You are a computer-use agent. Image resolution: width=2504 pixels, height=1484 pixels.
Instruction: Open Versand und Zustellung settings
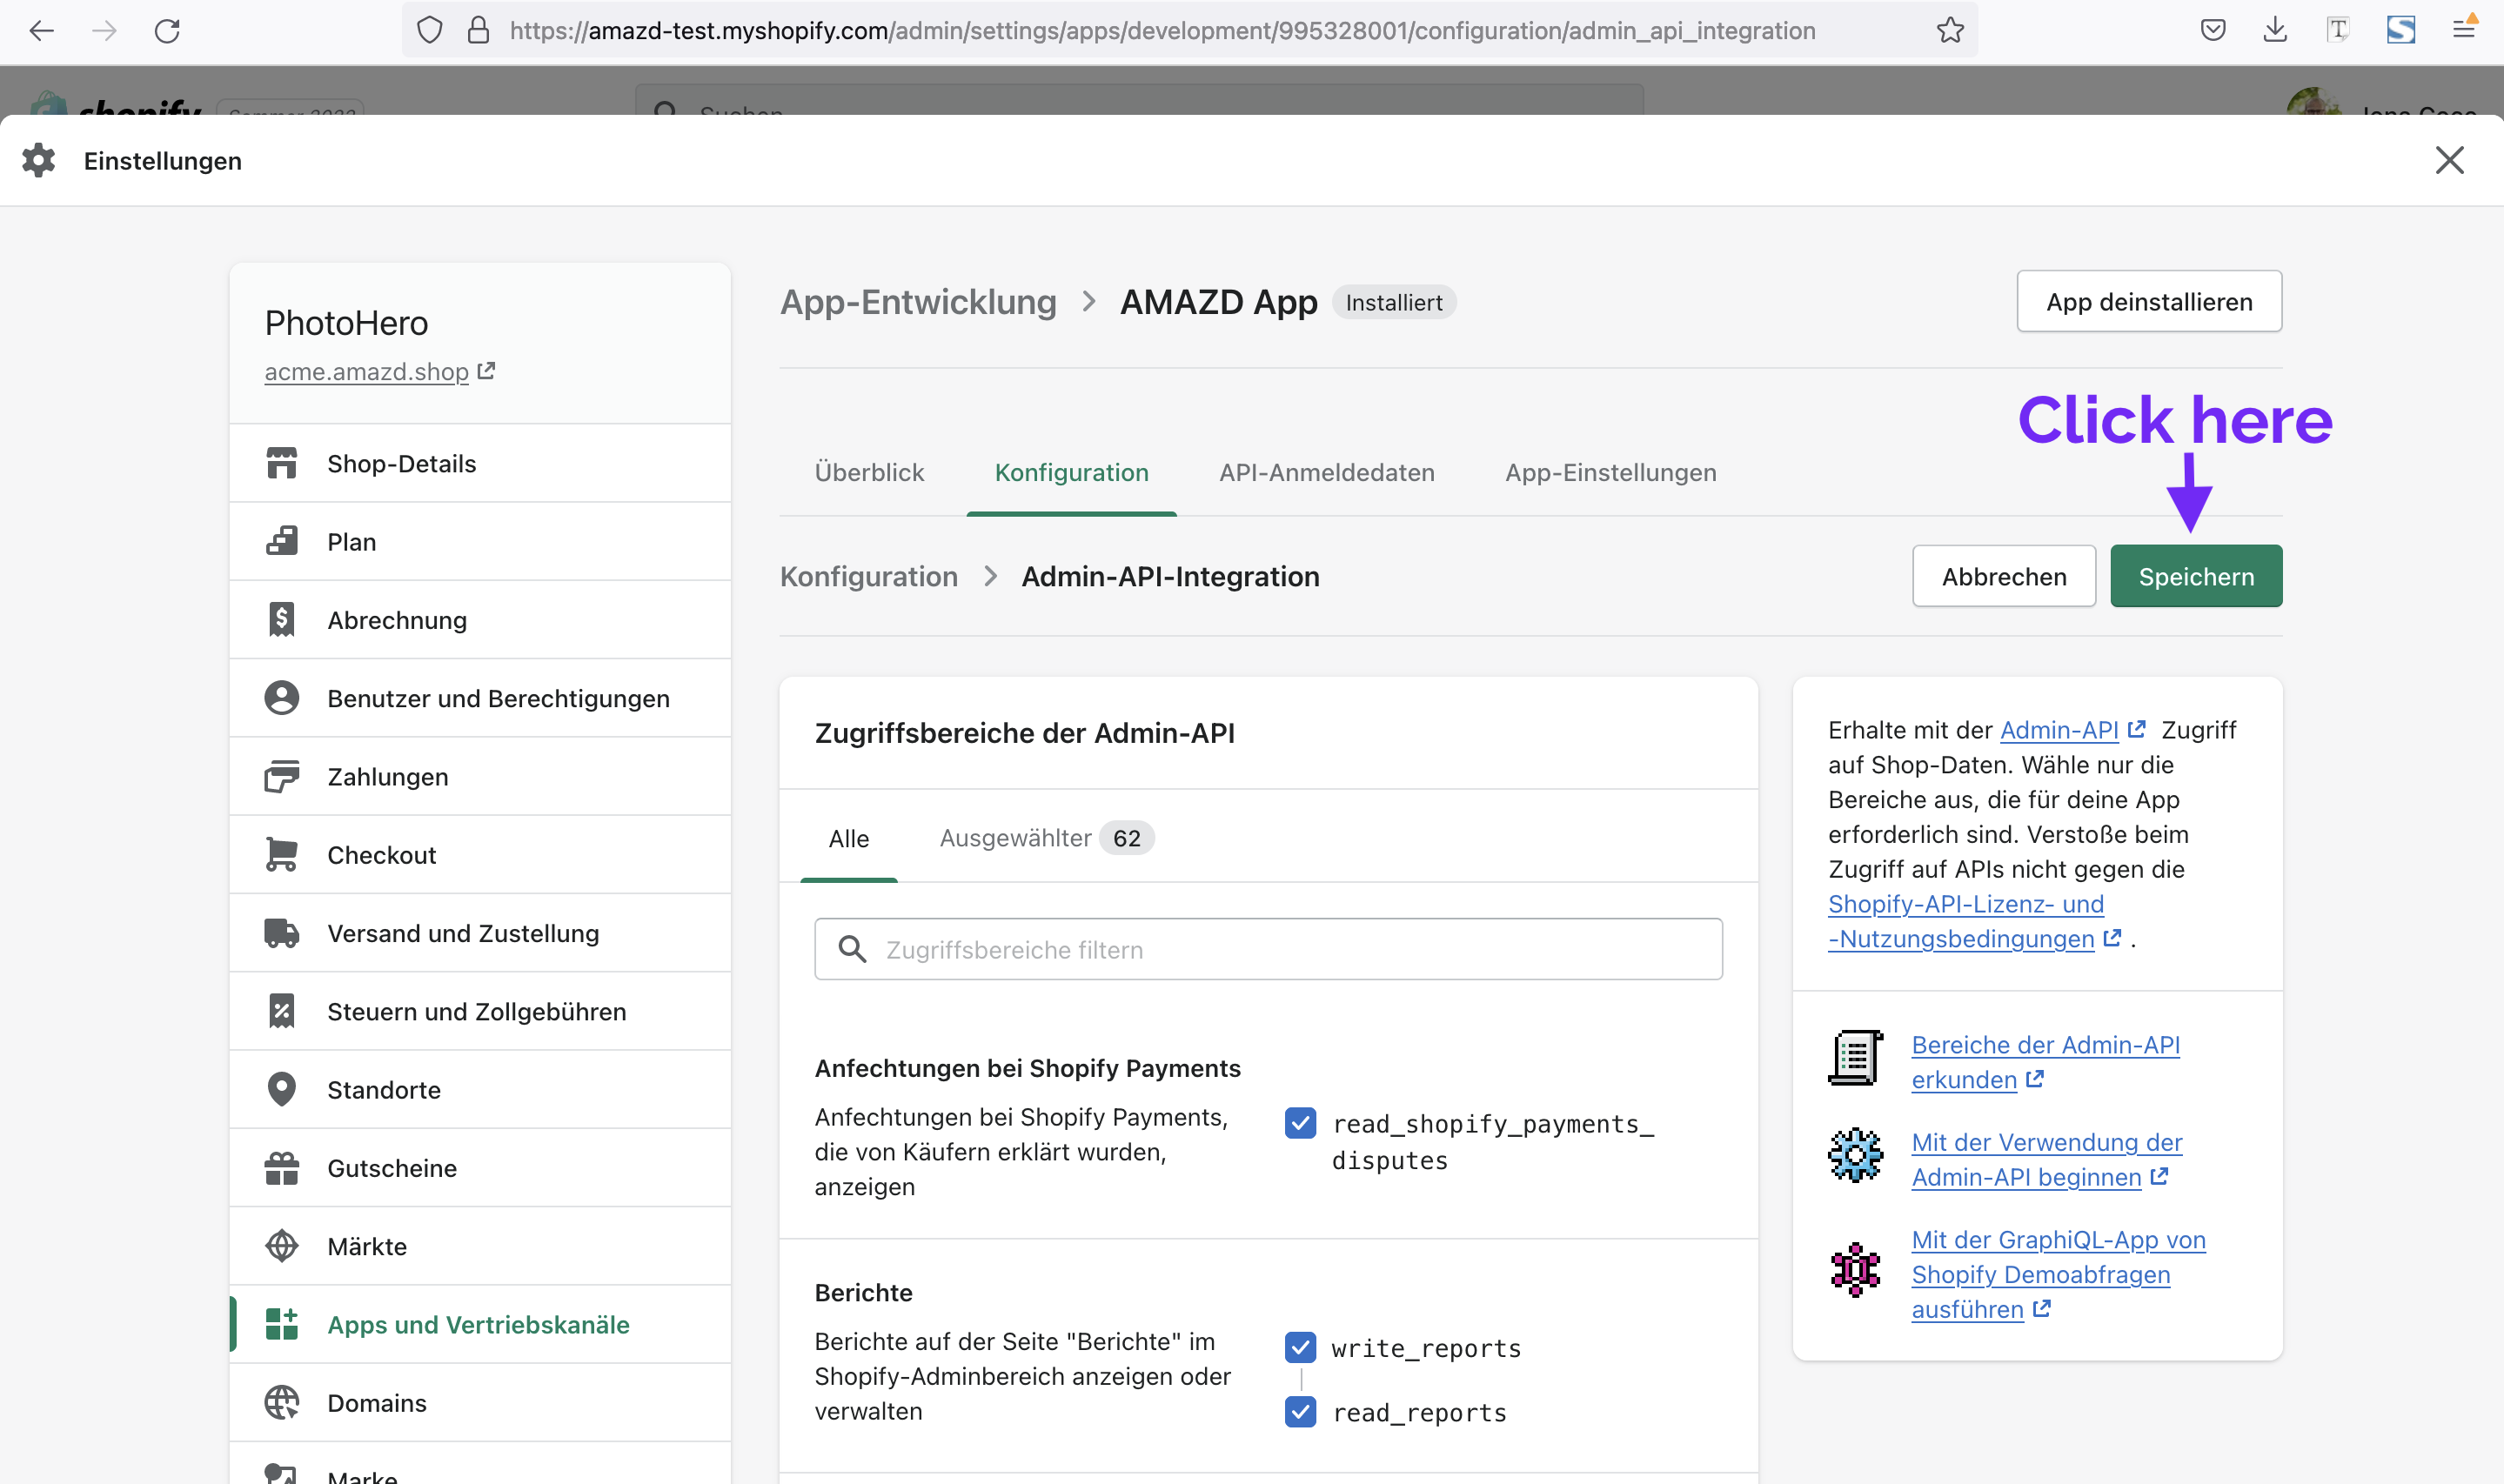pyautogui.click(x=480, y=933)
